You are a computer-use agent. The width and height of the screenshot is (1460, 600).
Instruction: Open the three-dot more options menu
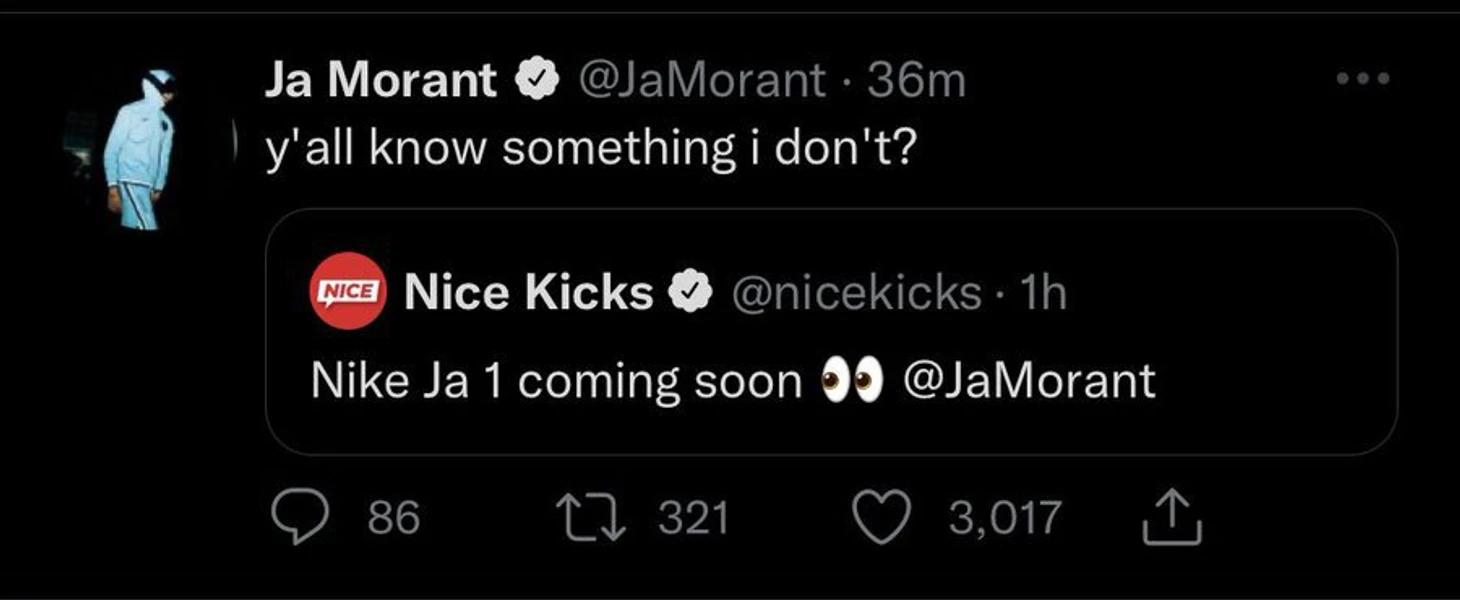(x=1363, y=79)
